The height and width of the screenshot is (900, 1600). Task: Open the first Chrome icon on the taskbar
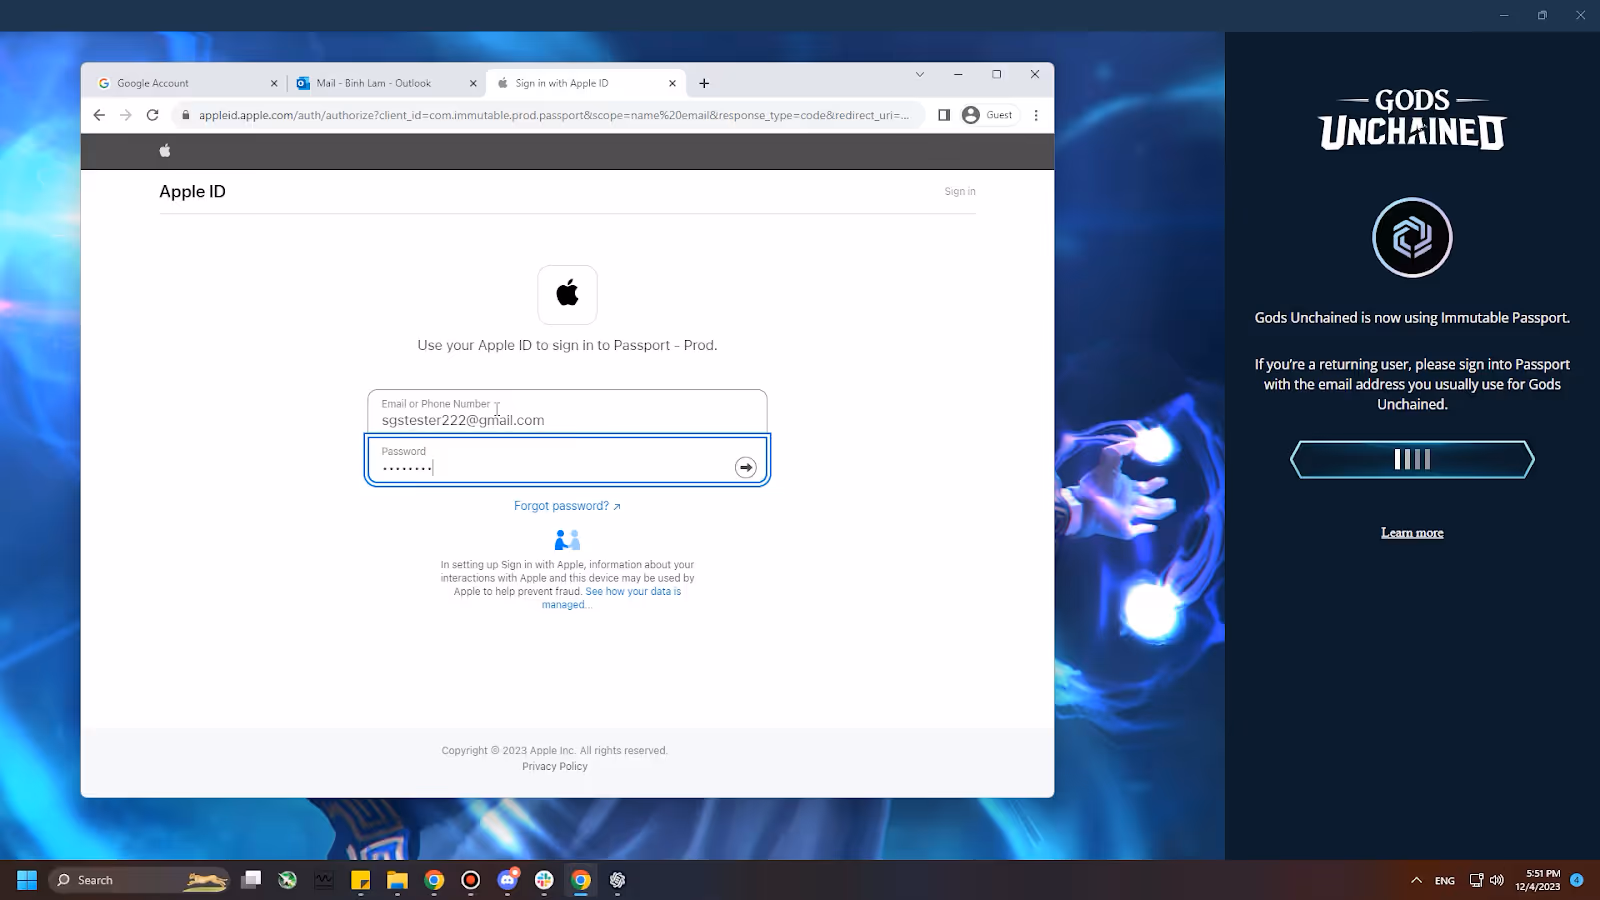point(434,880)
